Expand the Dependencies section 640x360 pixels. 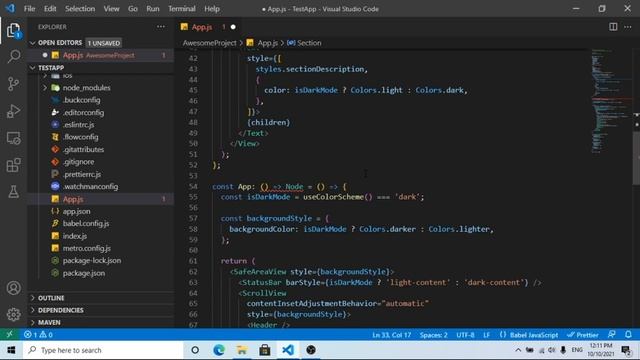click(x=60, y=310)
